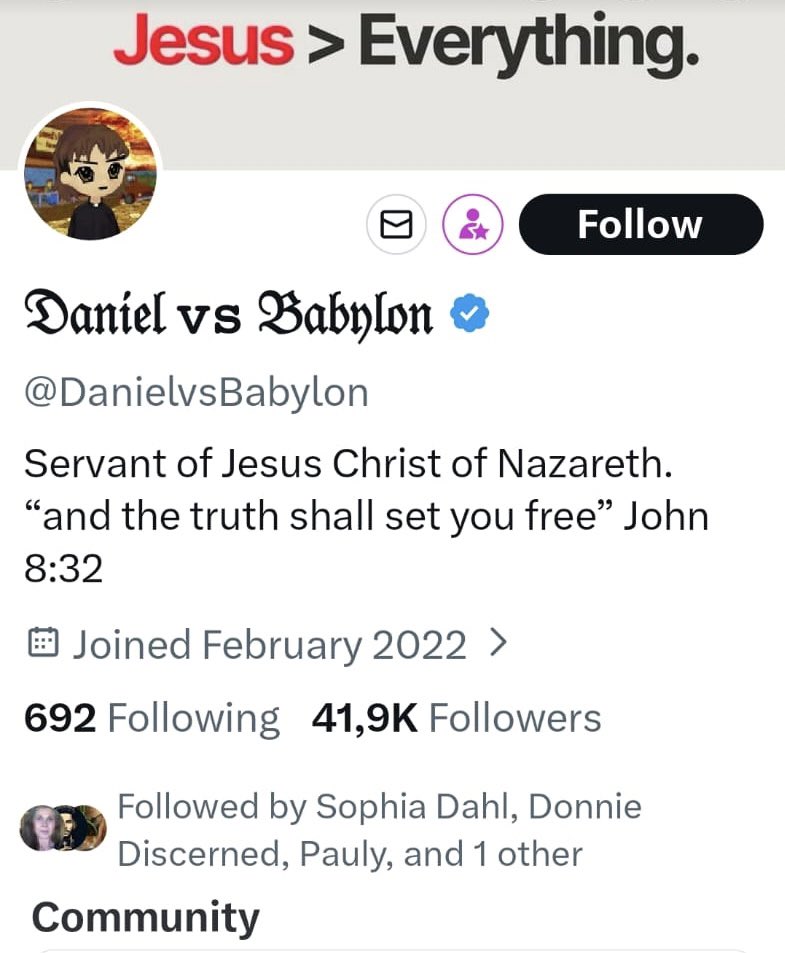Open the Community section heading
This screenshot has width=785, height=953.
click(x=145, y=917)
